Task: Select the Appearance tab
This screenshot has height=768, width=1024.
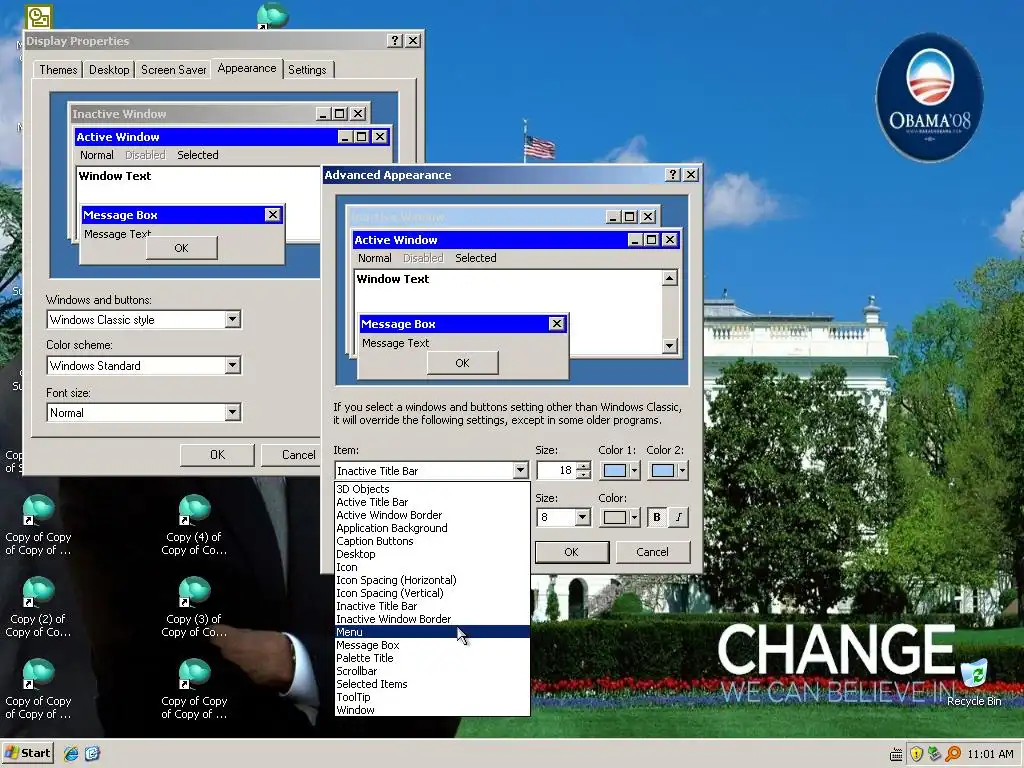Action: click(247, 68)
